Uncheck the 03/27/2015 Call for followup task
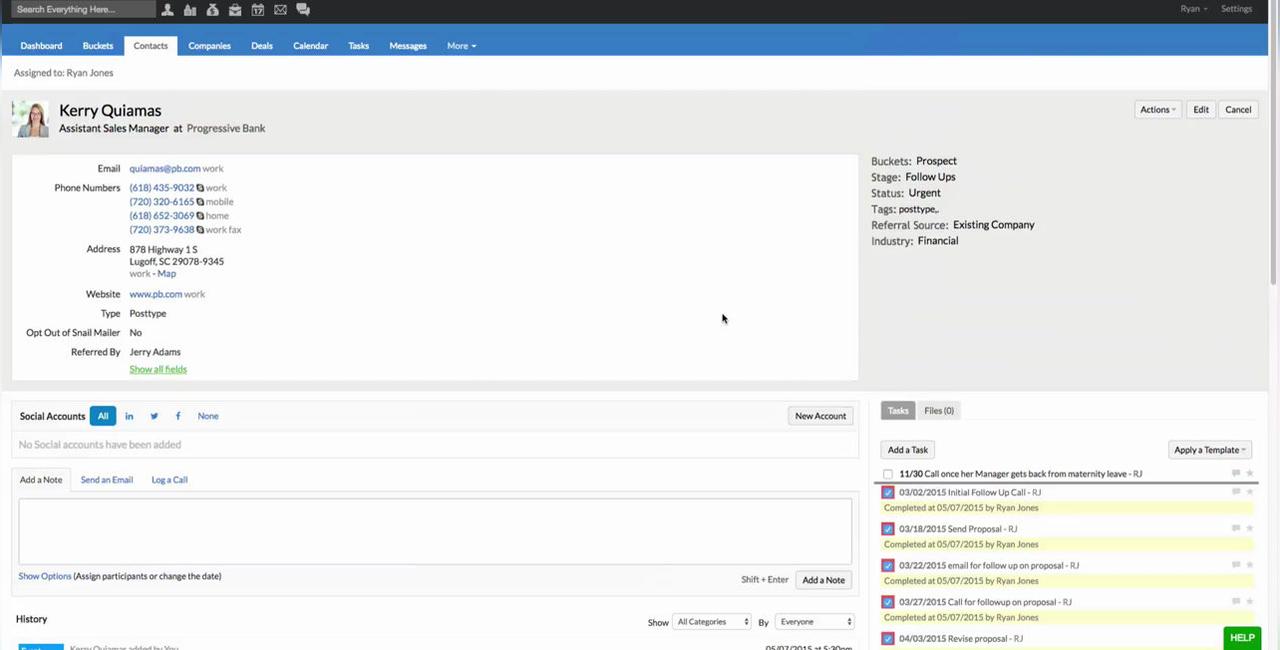Screen dimensions: 1280x650 [x=888, y=602]
